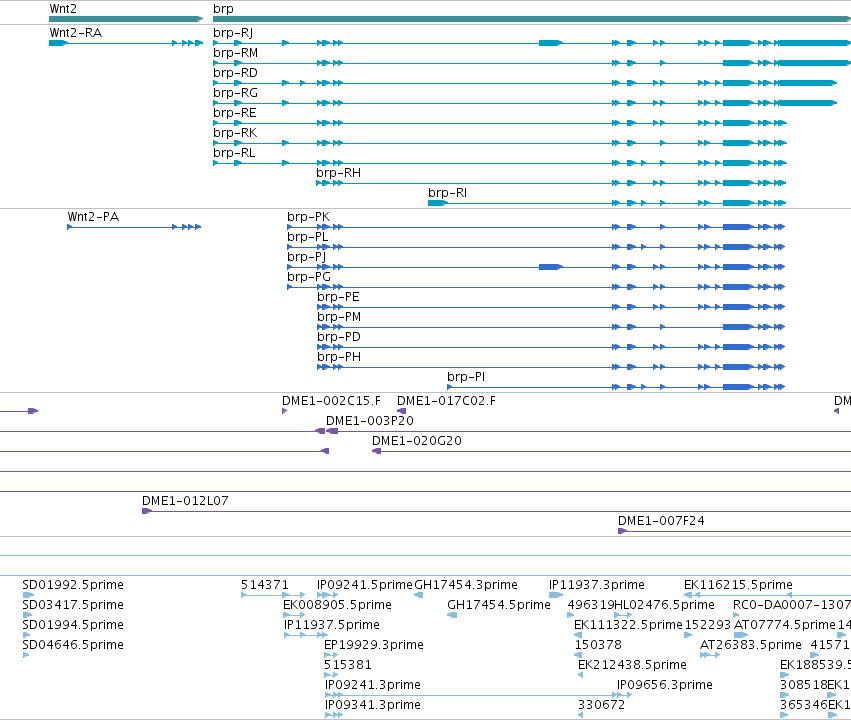
Task: Click the GH17454.5prime EST label
Action: [x=499, y=605]
